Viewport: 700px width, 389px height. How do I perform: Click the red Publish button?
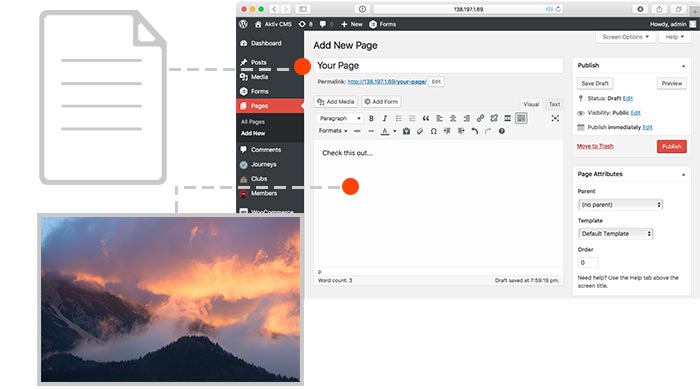click(x=671, y=146)
